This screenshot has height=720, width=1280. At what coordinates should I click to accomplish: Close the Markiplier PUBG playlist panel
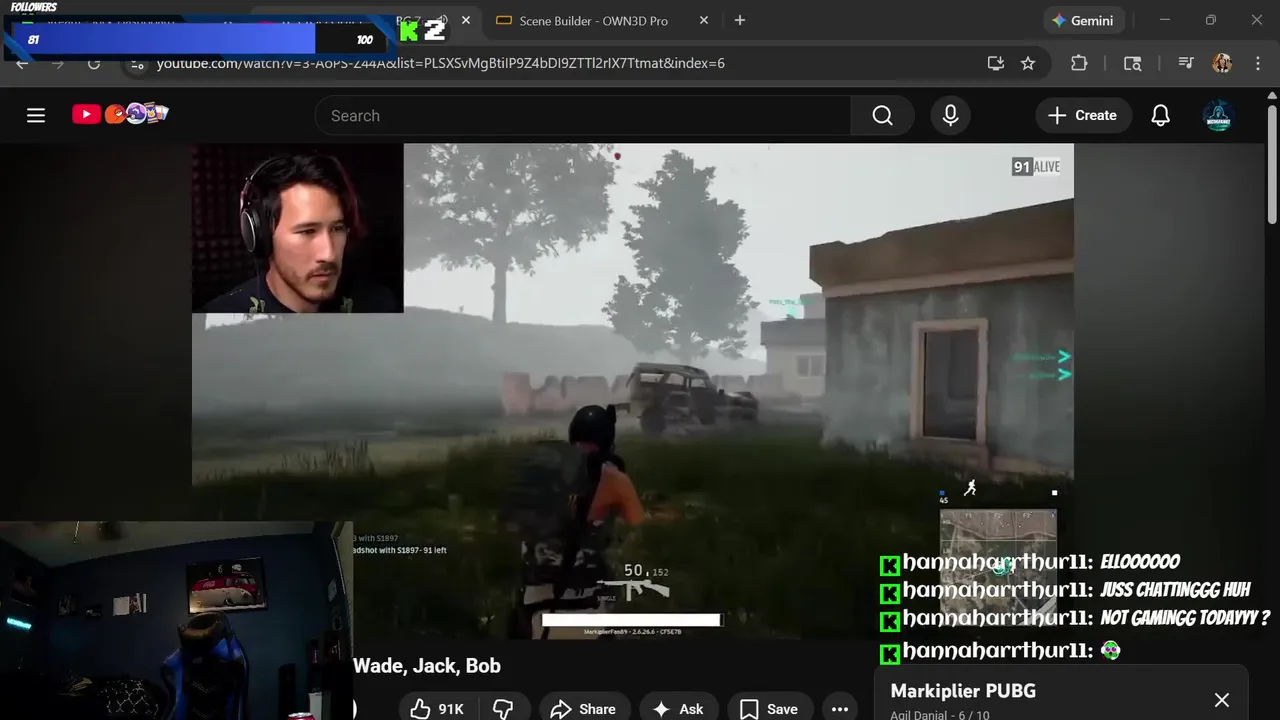click(x=1221, y=700)
